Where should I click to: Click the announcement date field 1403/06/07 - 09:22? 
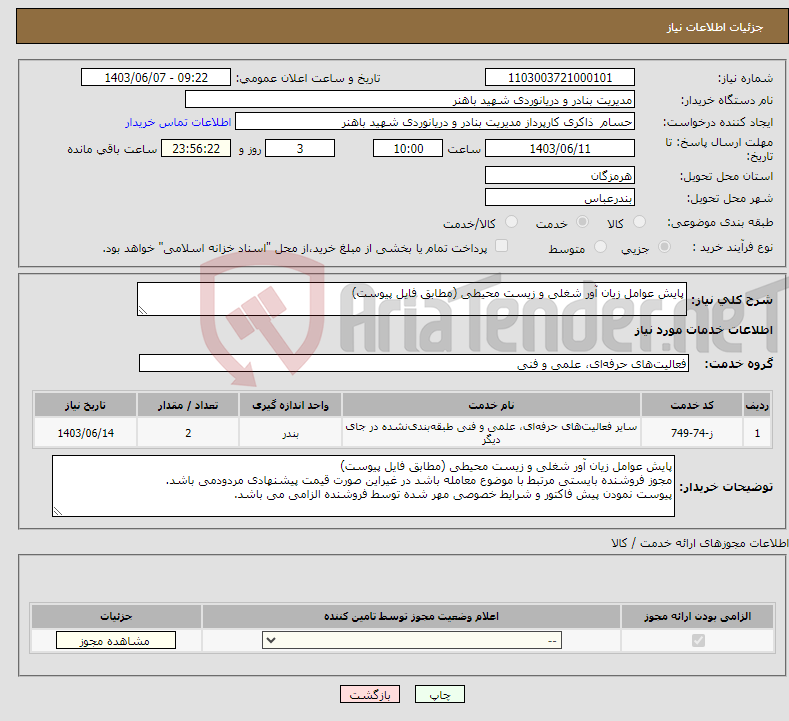tap(155, 77)
